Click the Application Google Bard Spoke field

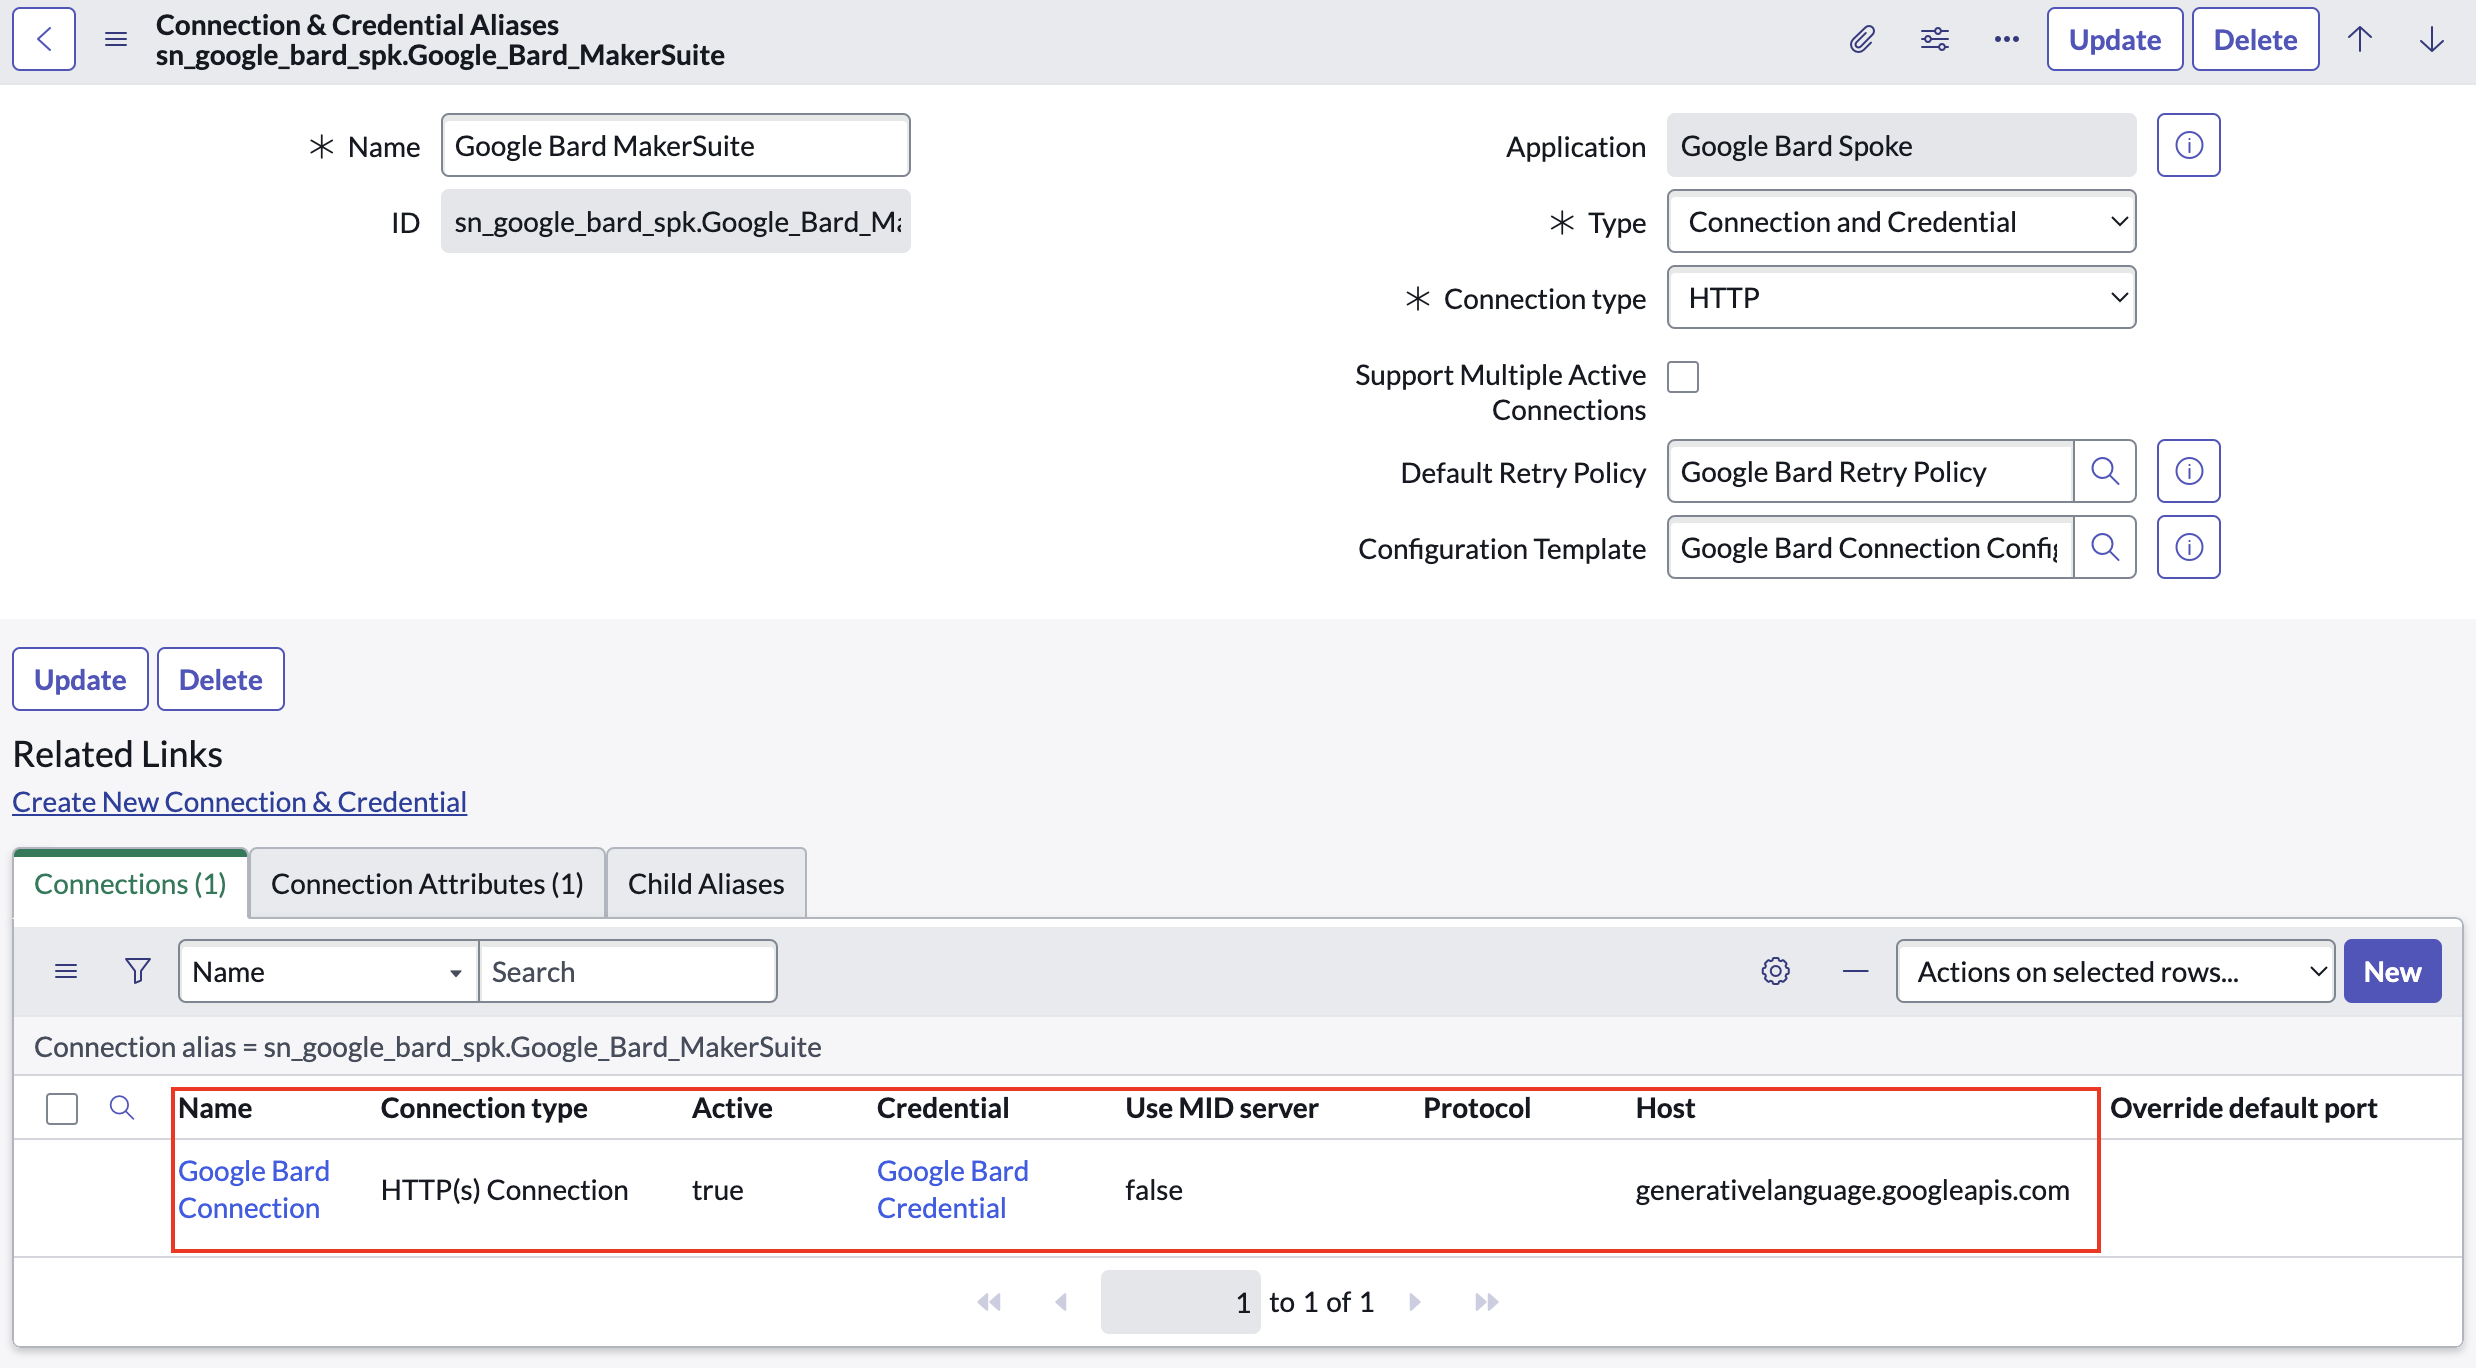(x=1901, y=146)
